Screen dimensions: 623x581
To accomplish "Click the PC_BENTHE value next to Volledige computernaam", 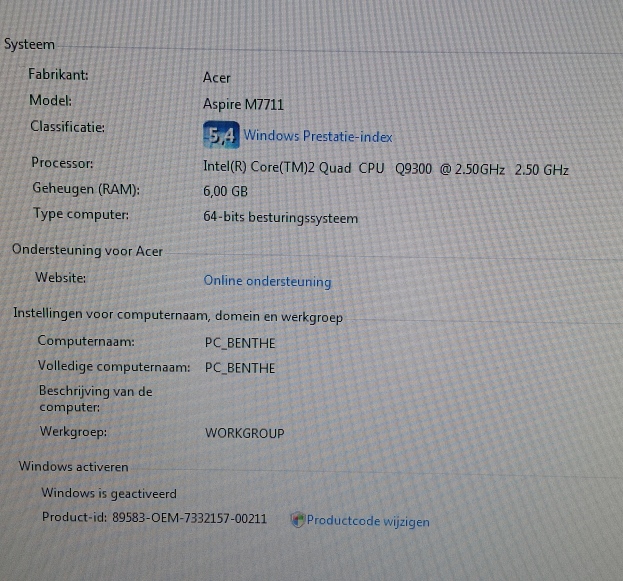I will (x=240, y=368).
